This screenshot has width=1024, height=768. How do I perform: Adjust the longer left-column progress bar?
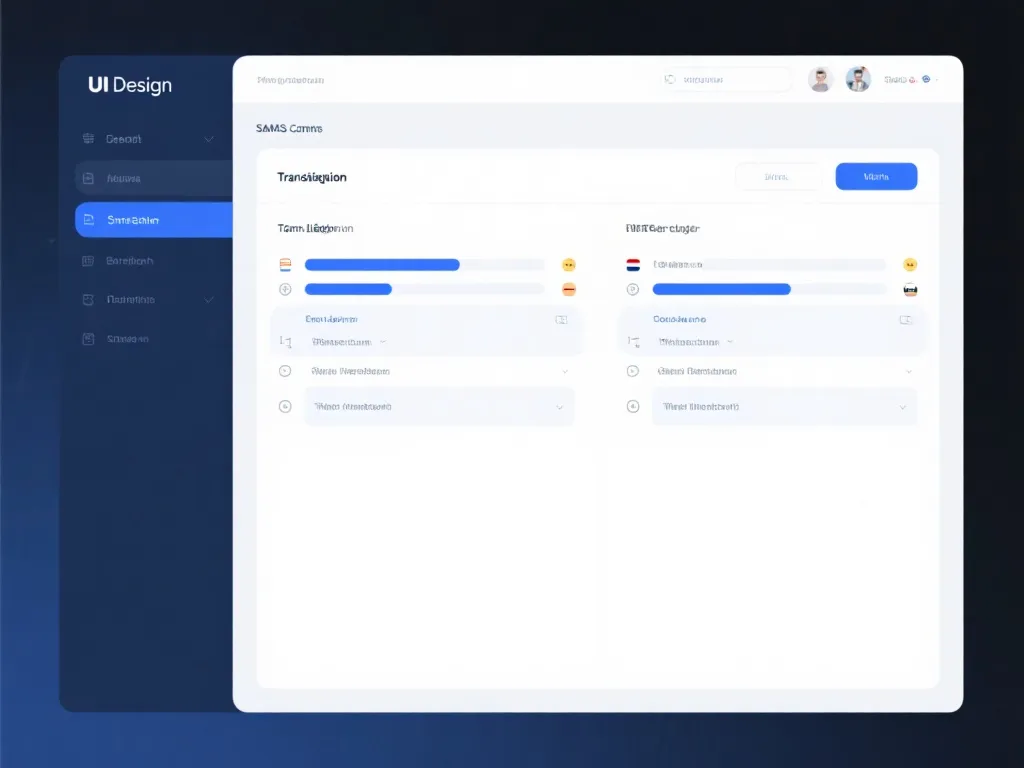pos(424,264)
